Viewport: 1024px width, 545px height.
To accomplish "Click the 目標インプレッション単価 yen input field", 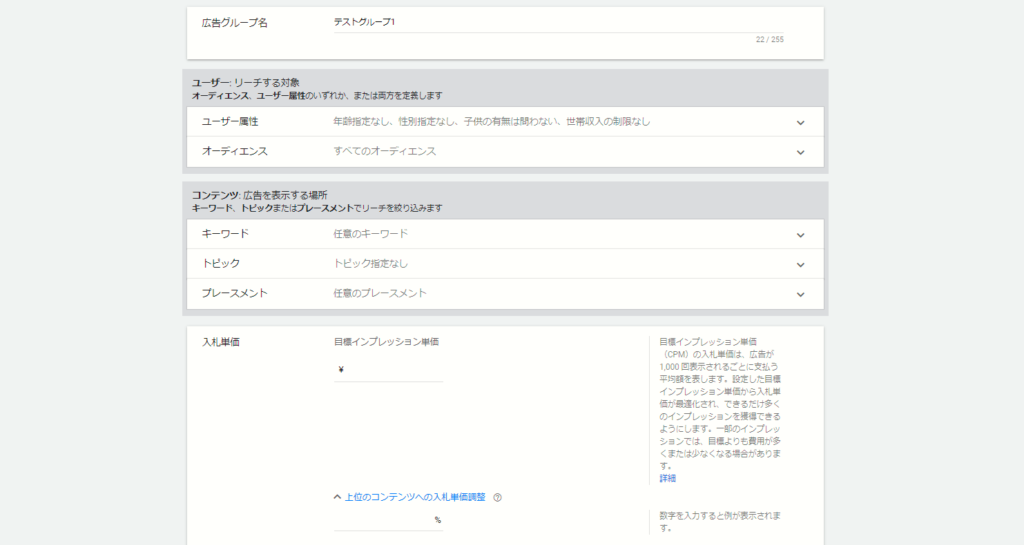I will click(388, 370).
